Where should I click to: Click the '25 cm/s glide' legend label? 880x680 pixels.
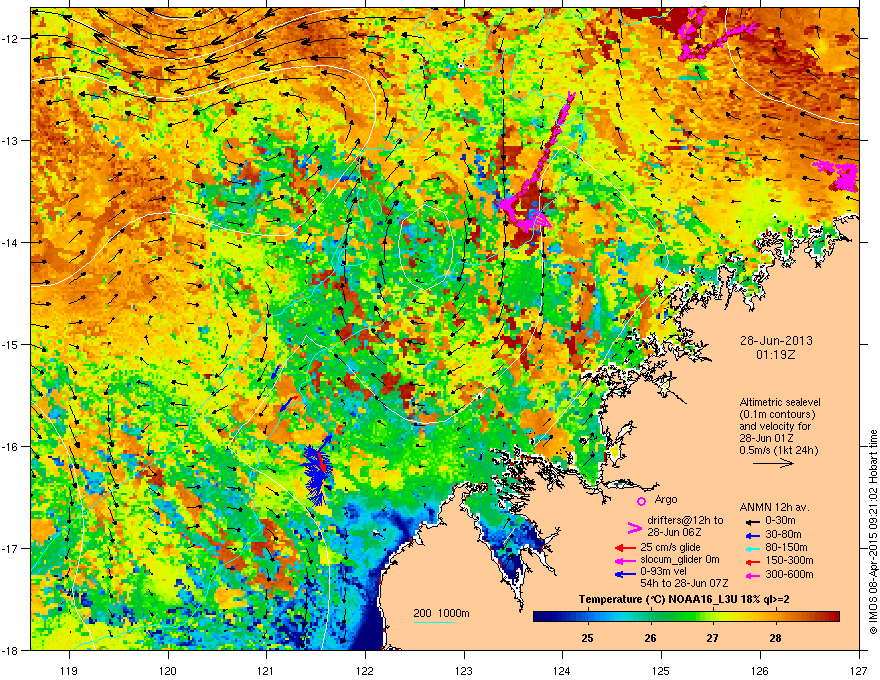670,547
